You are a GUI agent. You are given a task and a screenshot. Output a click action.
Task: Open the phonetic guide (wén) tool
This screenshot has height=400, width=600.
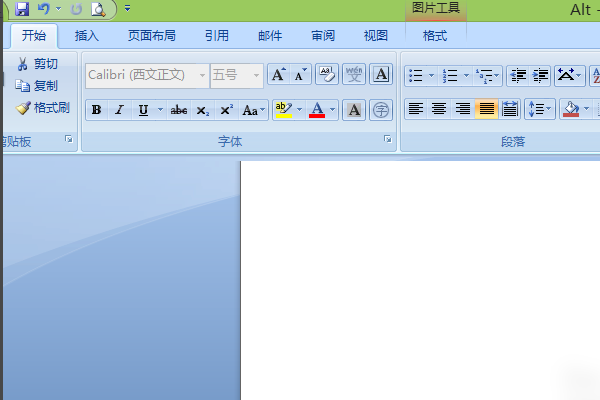(x=354, y=74)
